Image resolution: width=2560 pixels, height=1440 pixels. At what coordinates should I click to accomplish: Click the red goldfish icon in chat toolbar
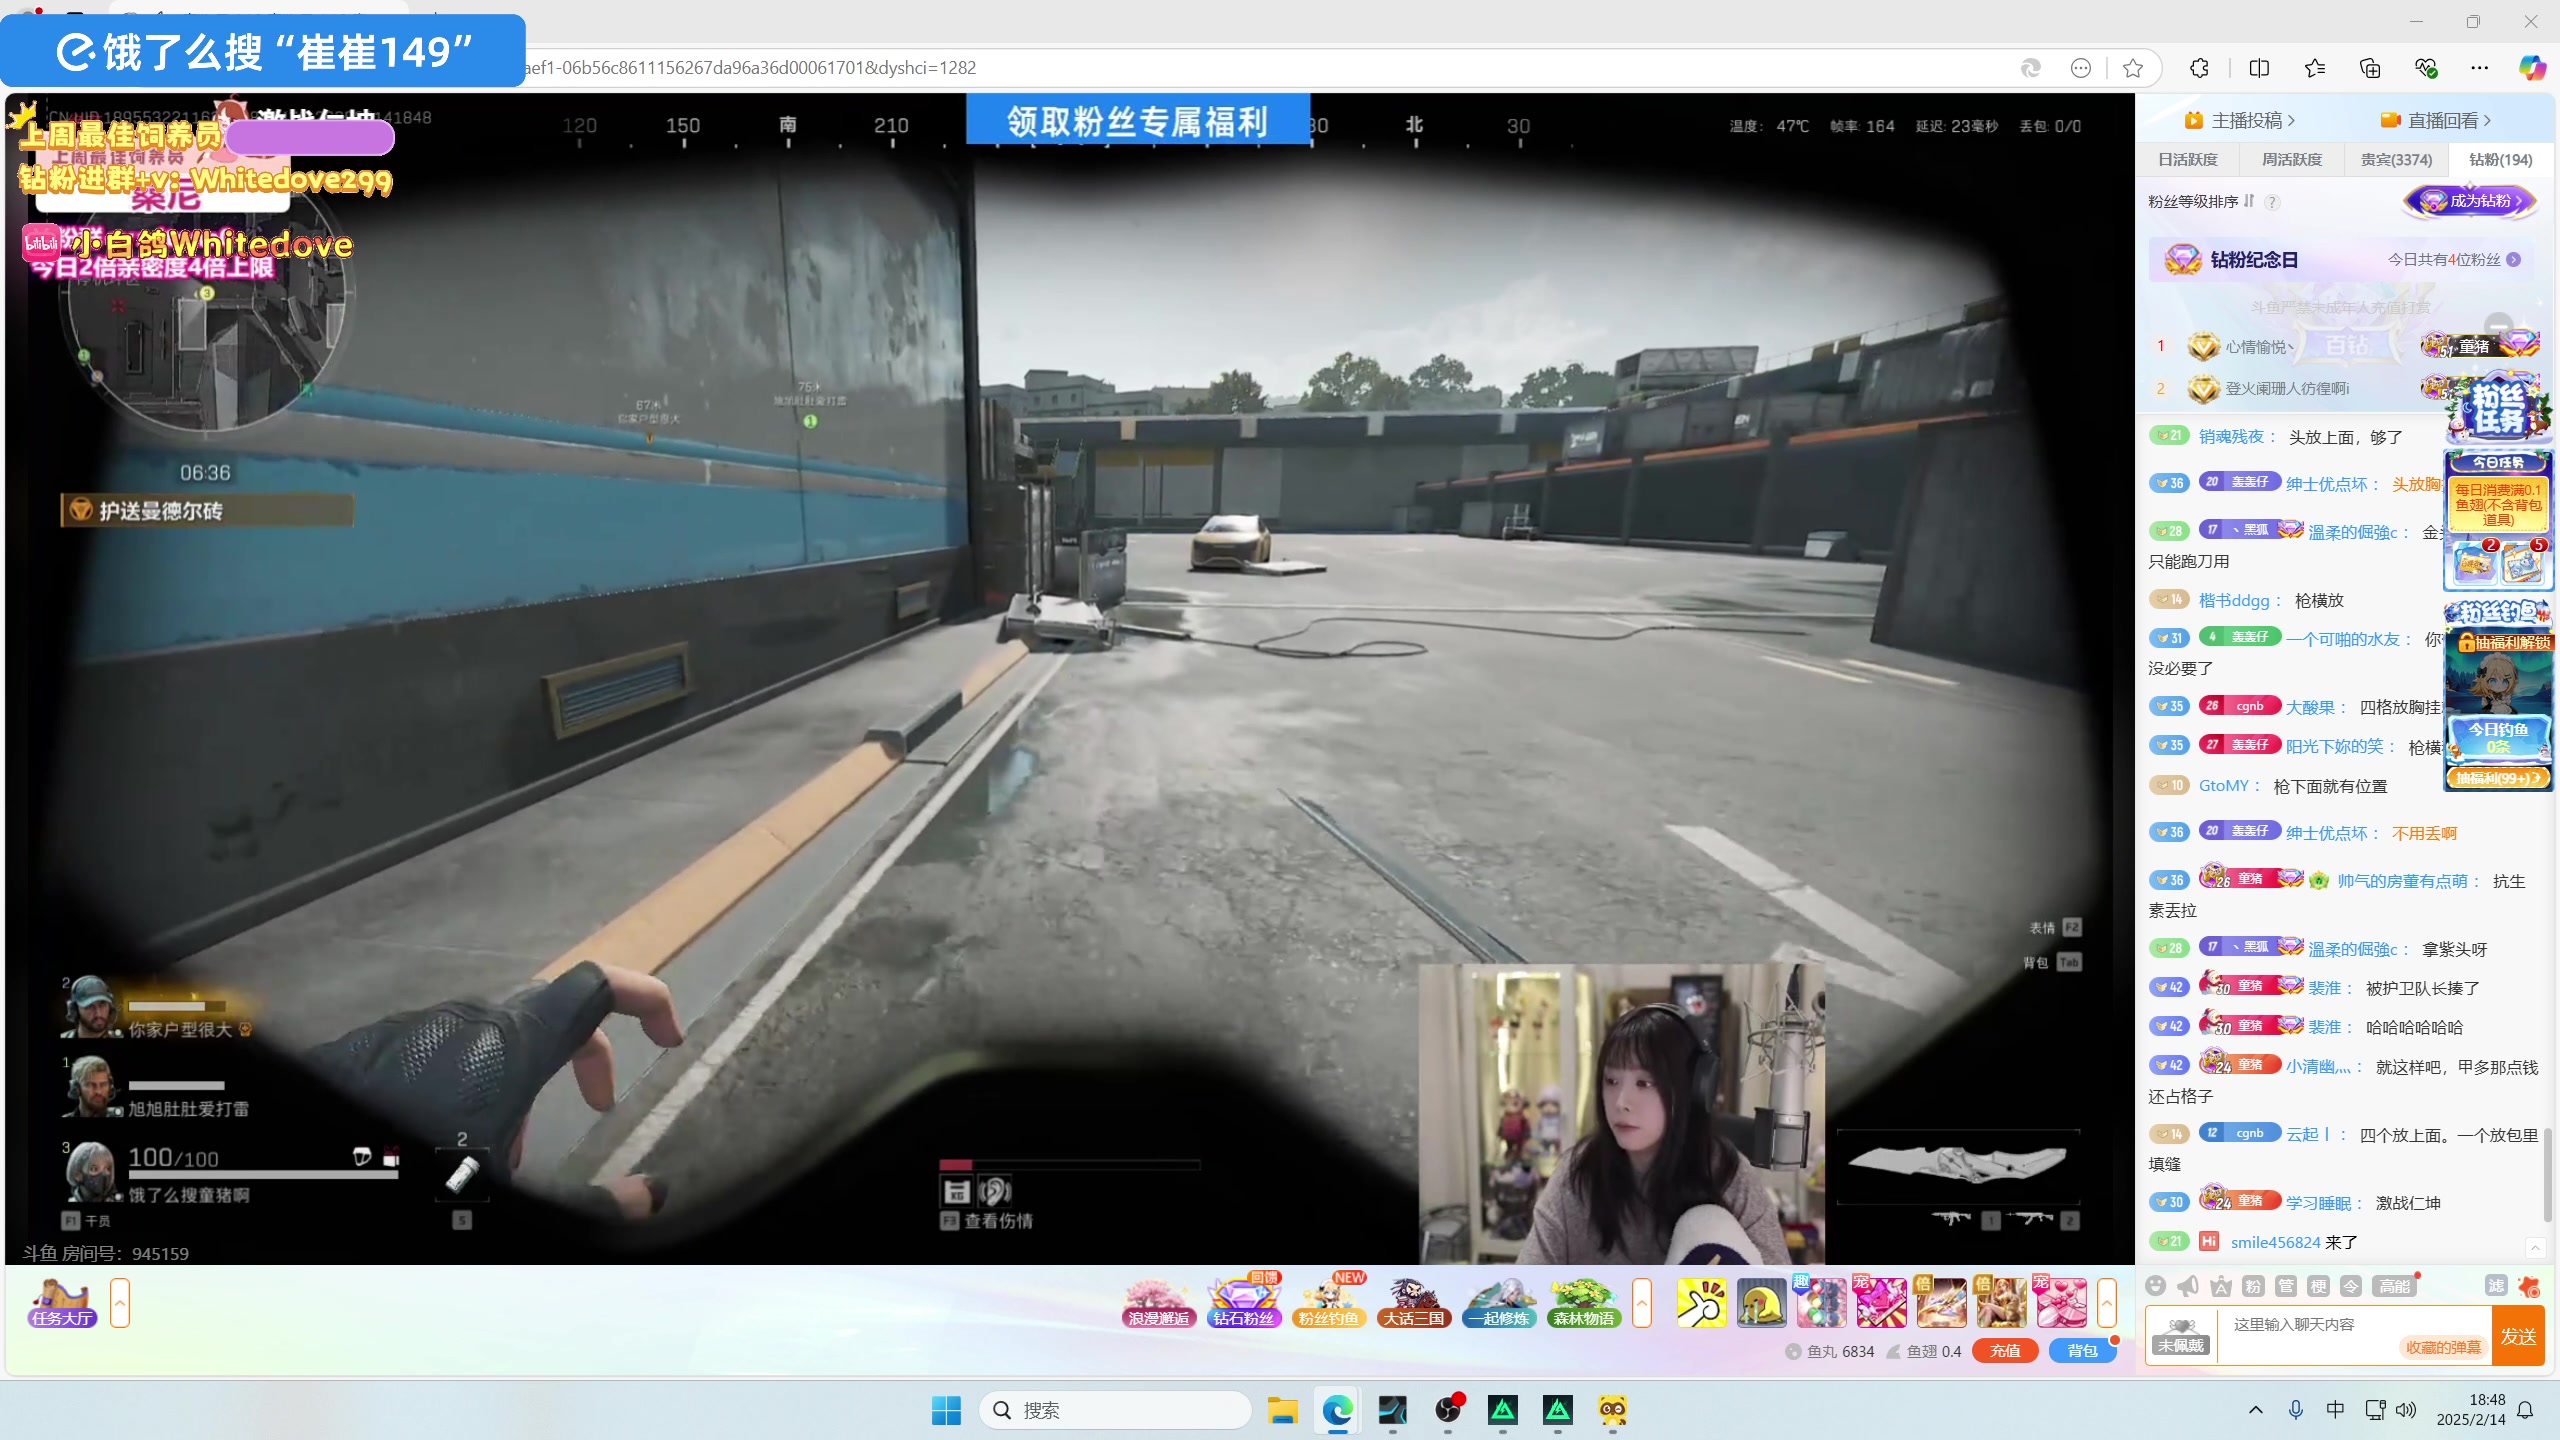pyautogui.click(x=2529, y=1286)
